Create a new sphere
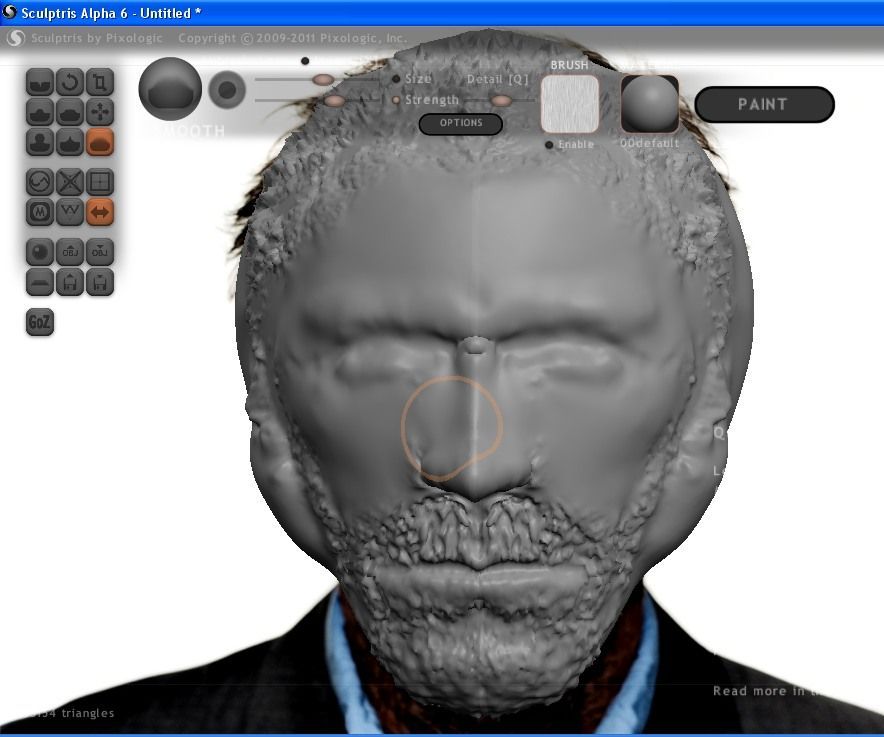884x737 pixels. (x=38, y=251)
